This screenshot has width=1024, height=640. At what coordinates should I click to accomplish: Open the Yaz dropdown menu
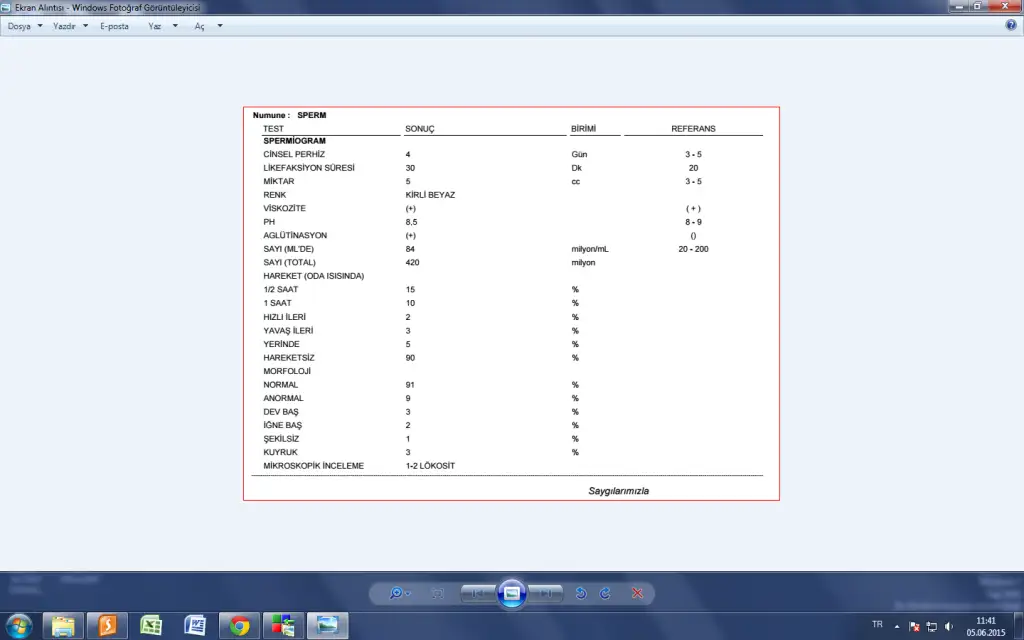[x=162, y=26]
